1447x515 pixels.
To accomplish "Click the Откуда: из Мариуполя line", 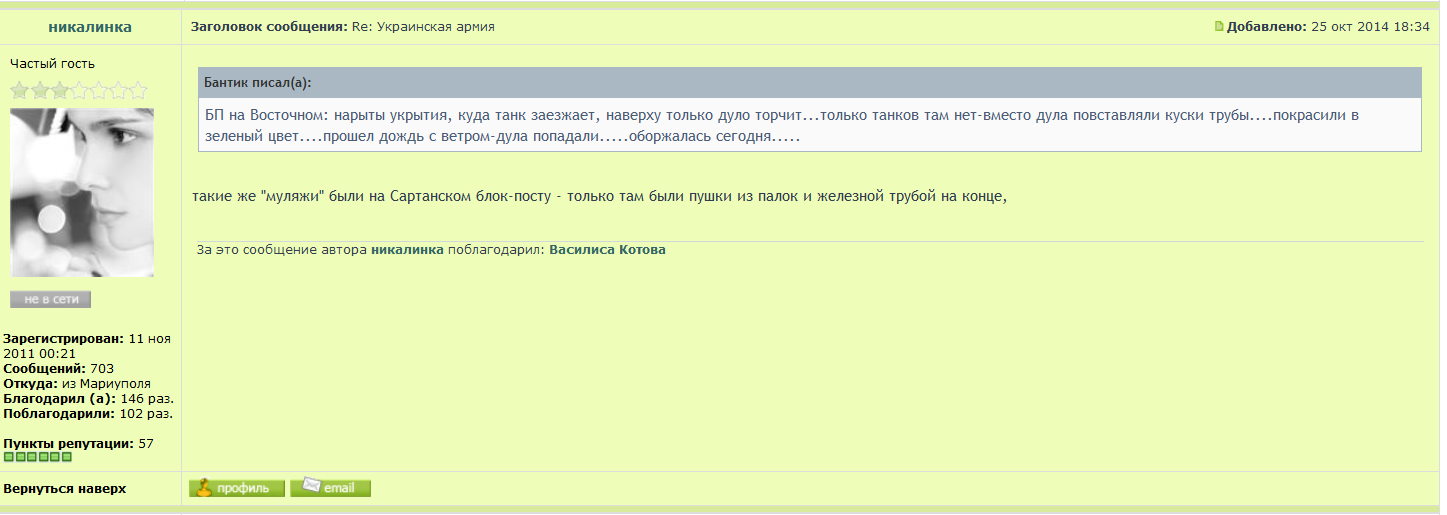I will (77, 383).
